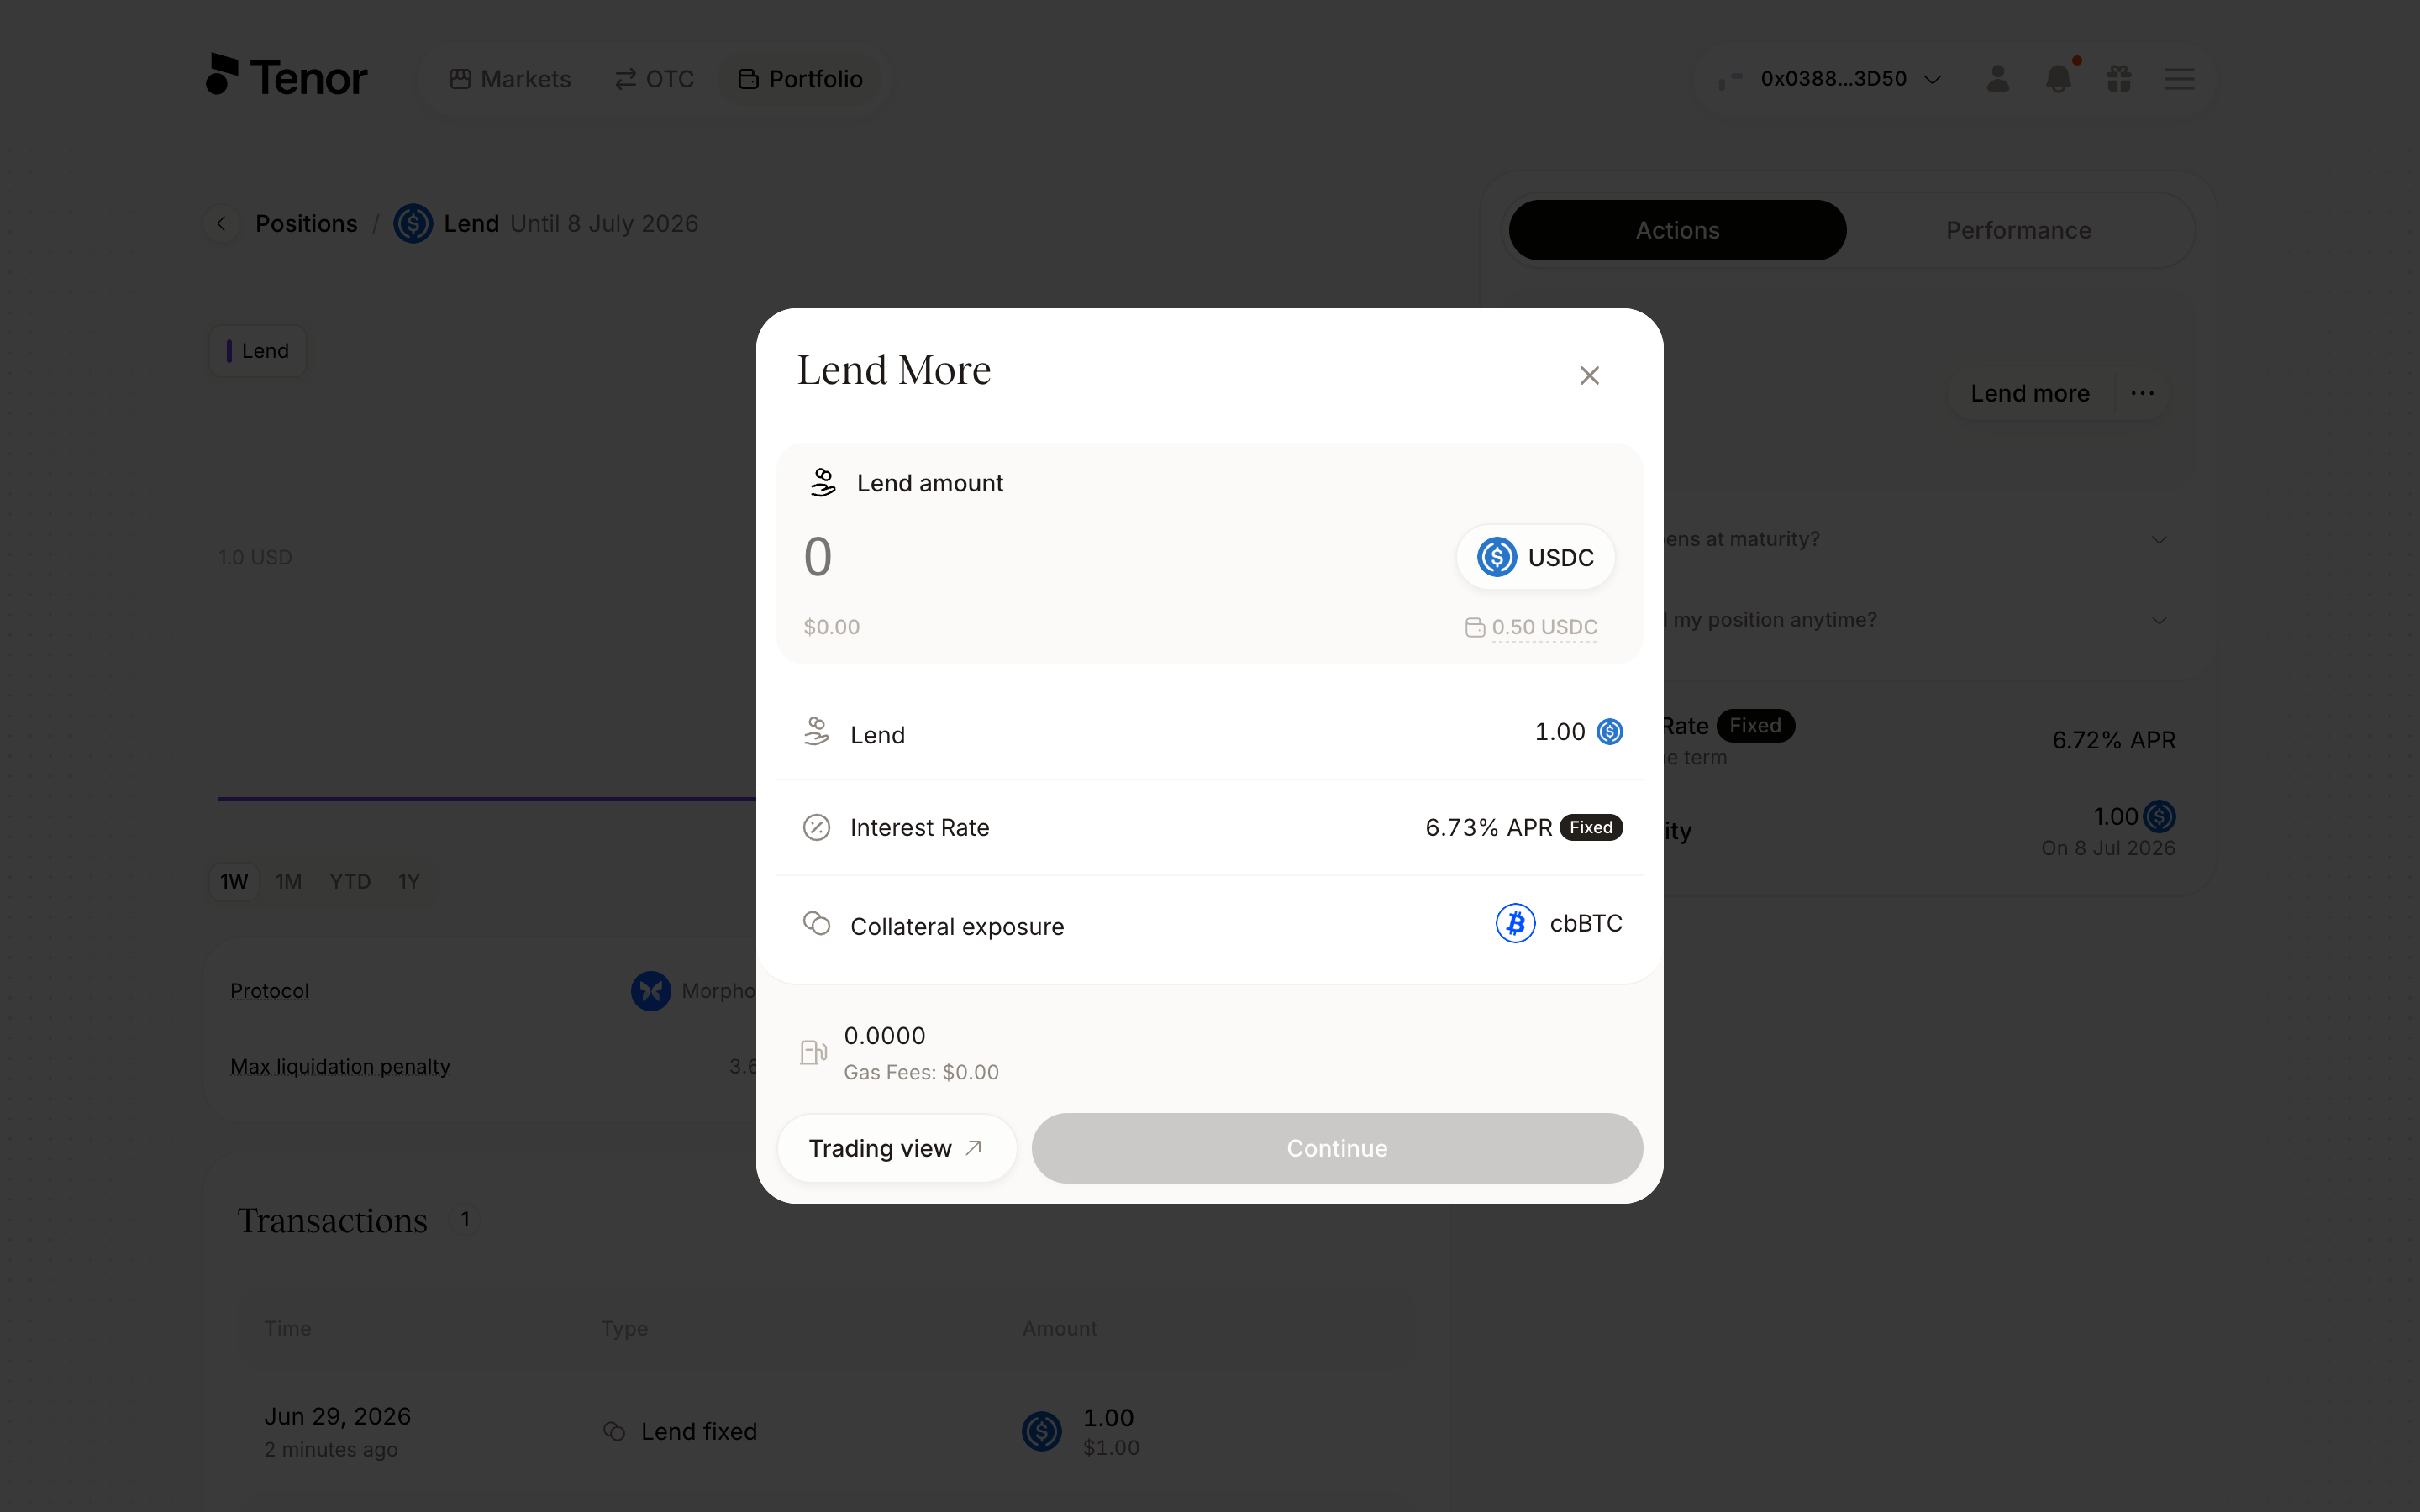Click the Lend more button
Image resolution: width=2420 pixels, height=1512 pixels.
click(2029, 393)
